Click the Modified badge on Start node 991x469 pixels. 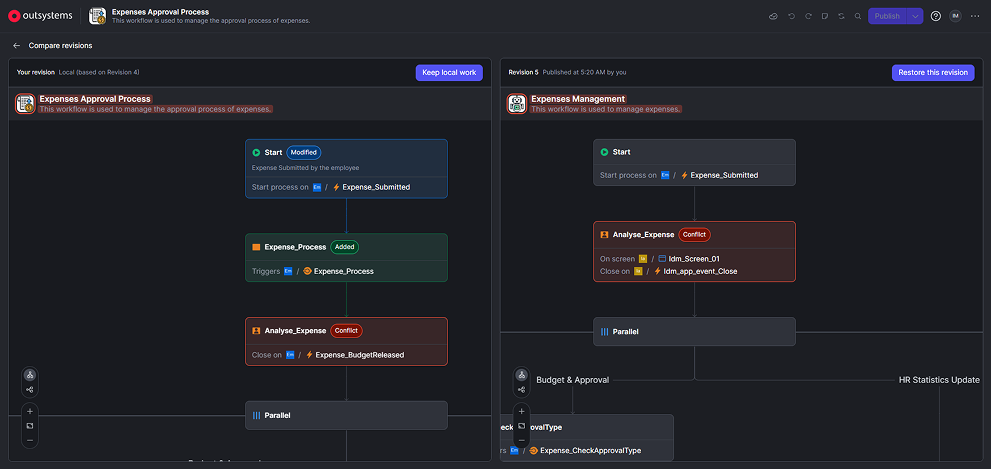[304, 152]
